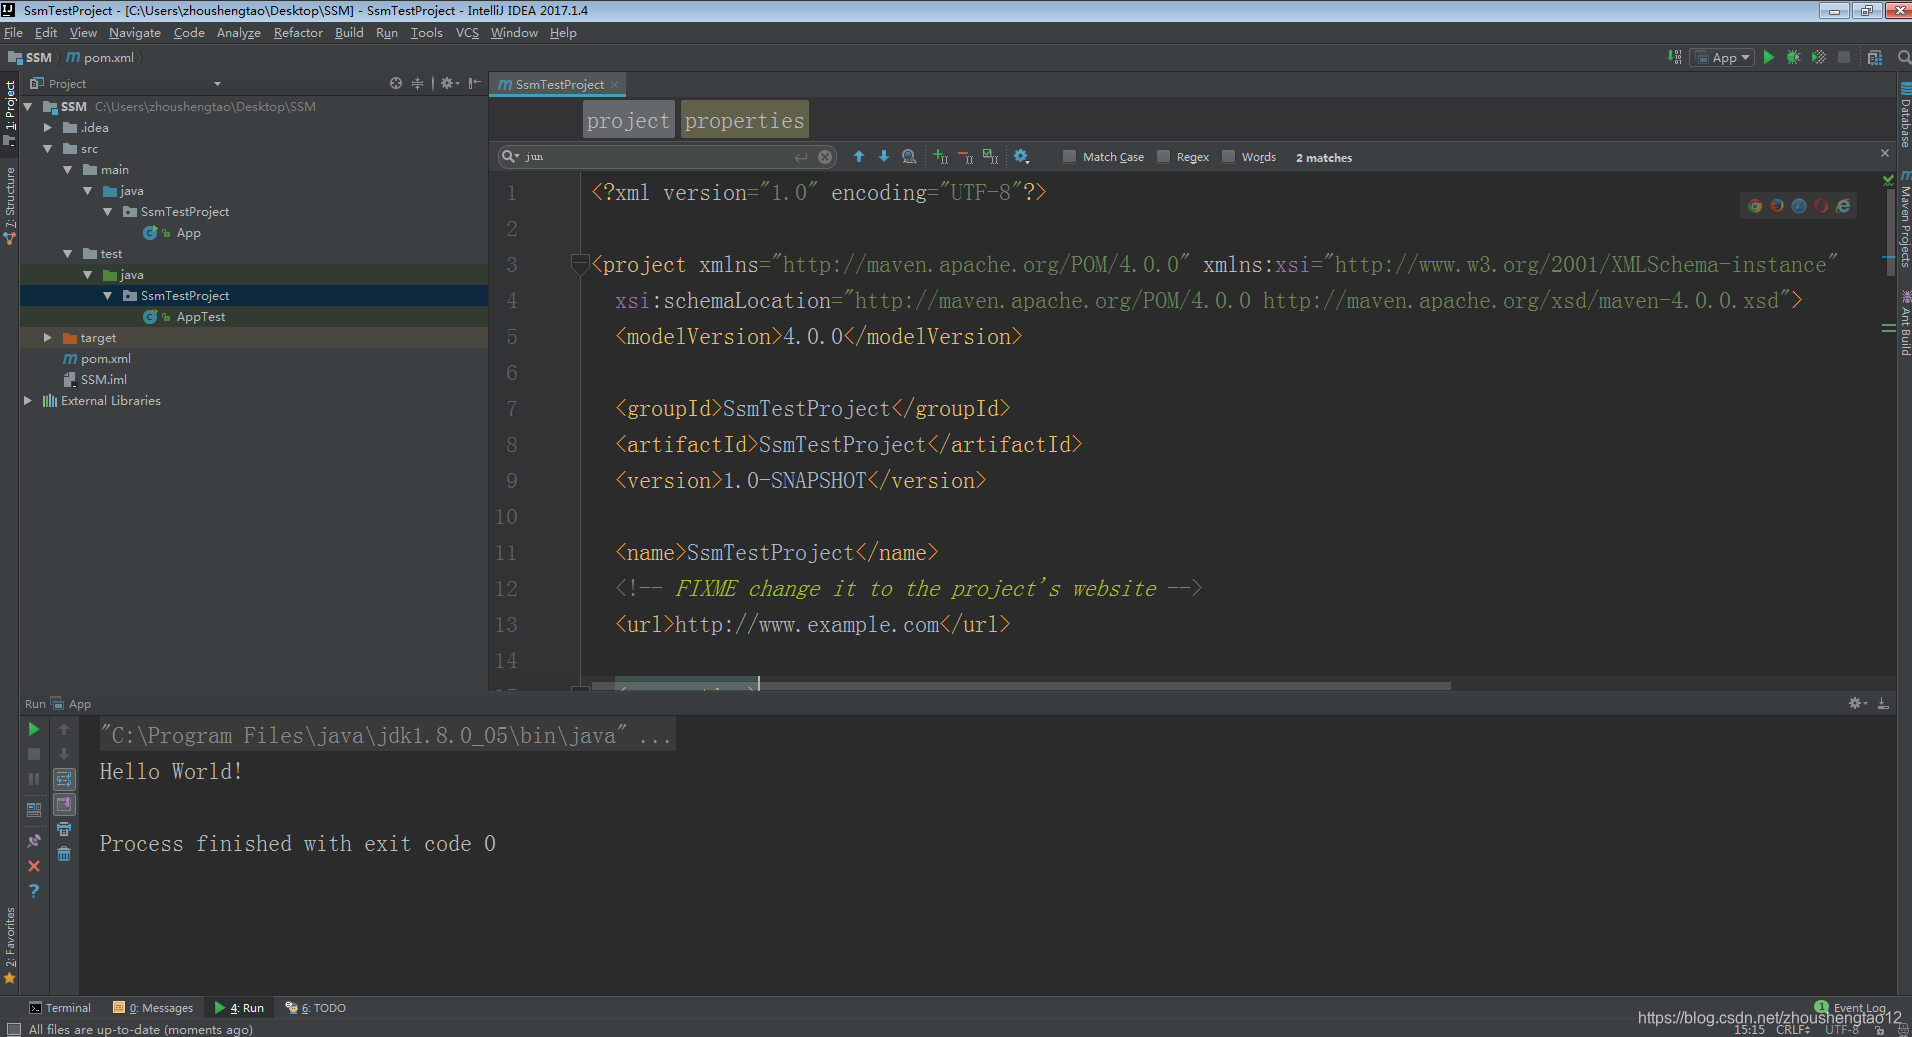Open the Refactor menu

pos(298,33)
